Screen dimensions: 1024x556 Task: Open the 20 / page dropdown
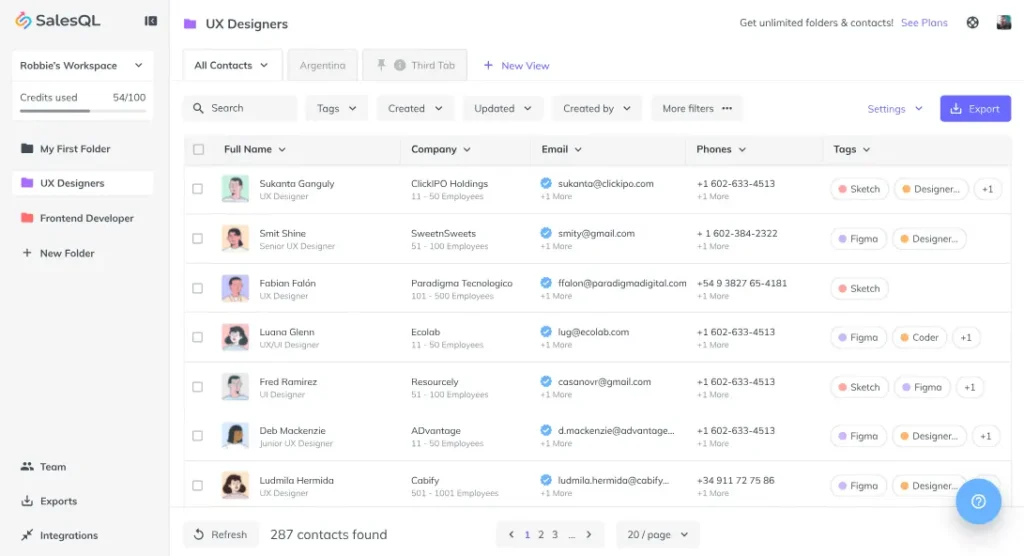(657, 534)
